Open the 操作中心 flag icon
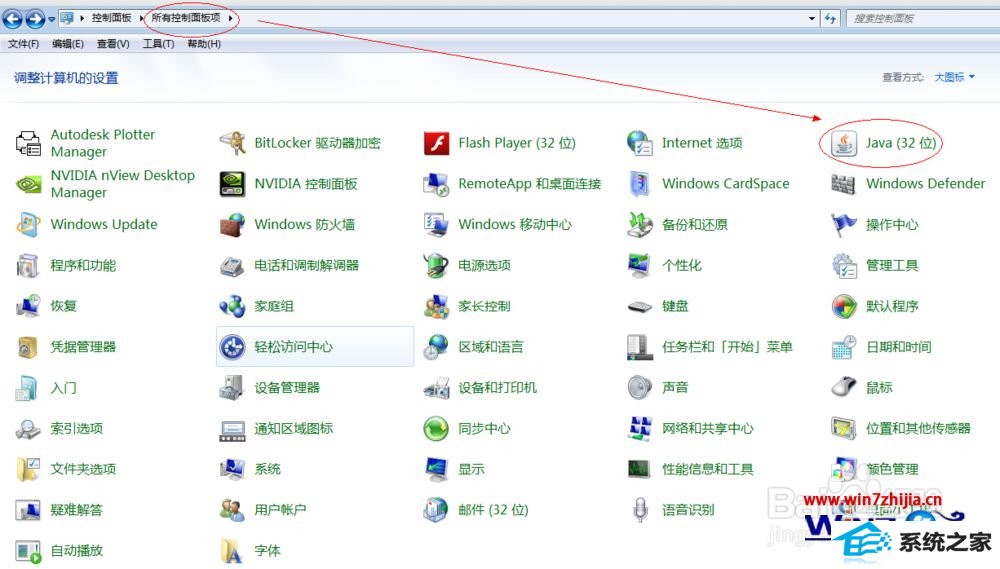 tap(844, 225)
